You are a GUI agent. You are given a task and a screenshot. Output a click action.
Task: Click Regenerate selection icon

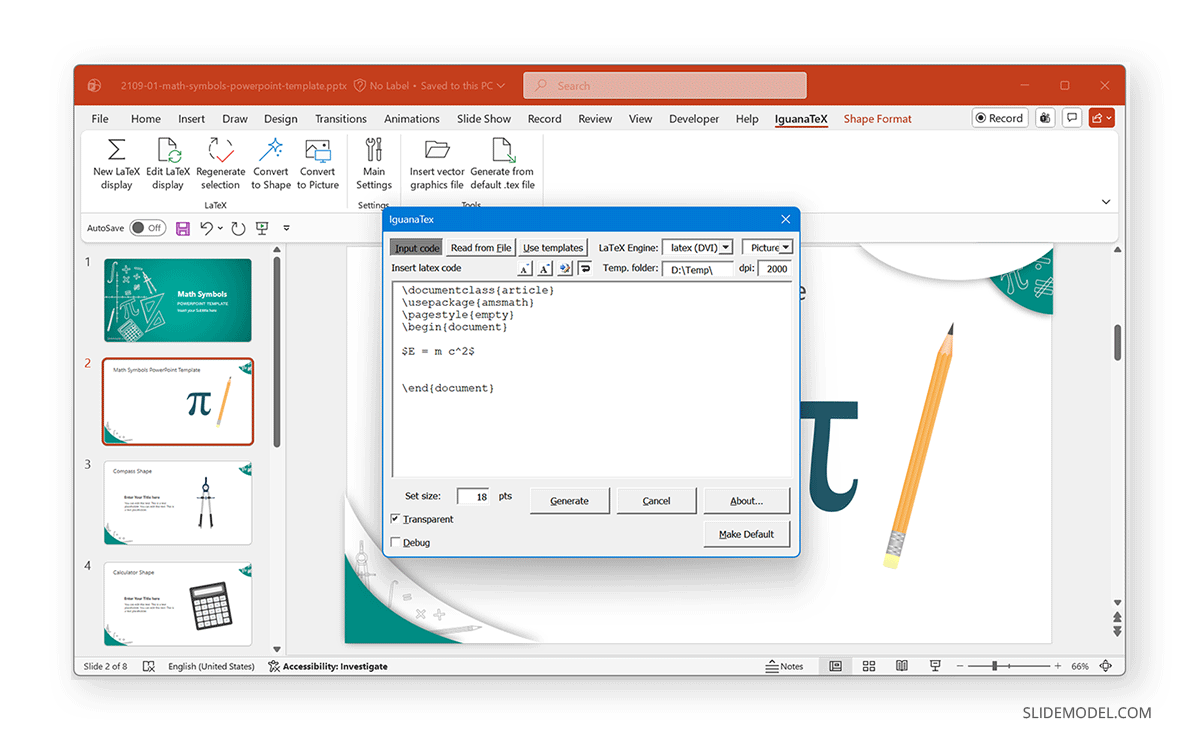[x=220, y=165]
